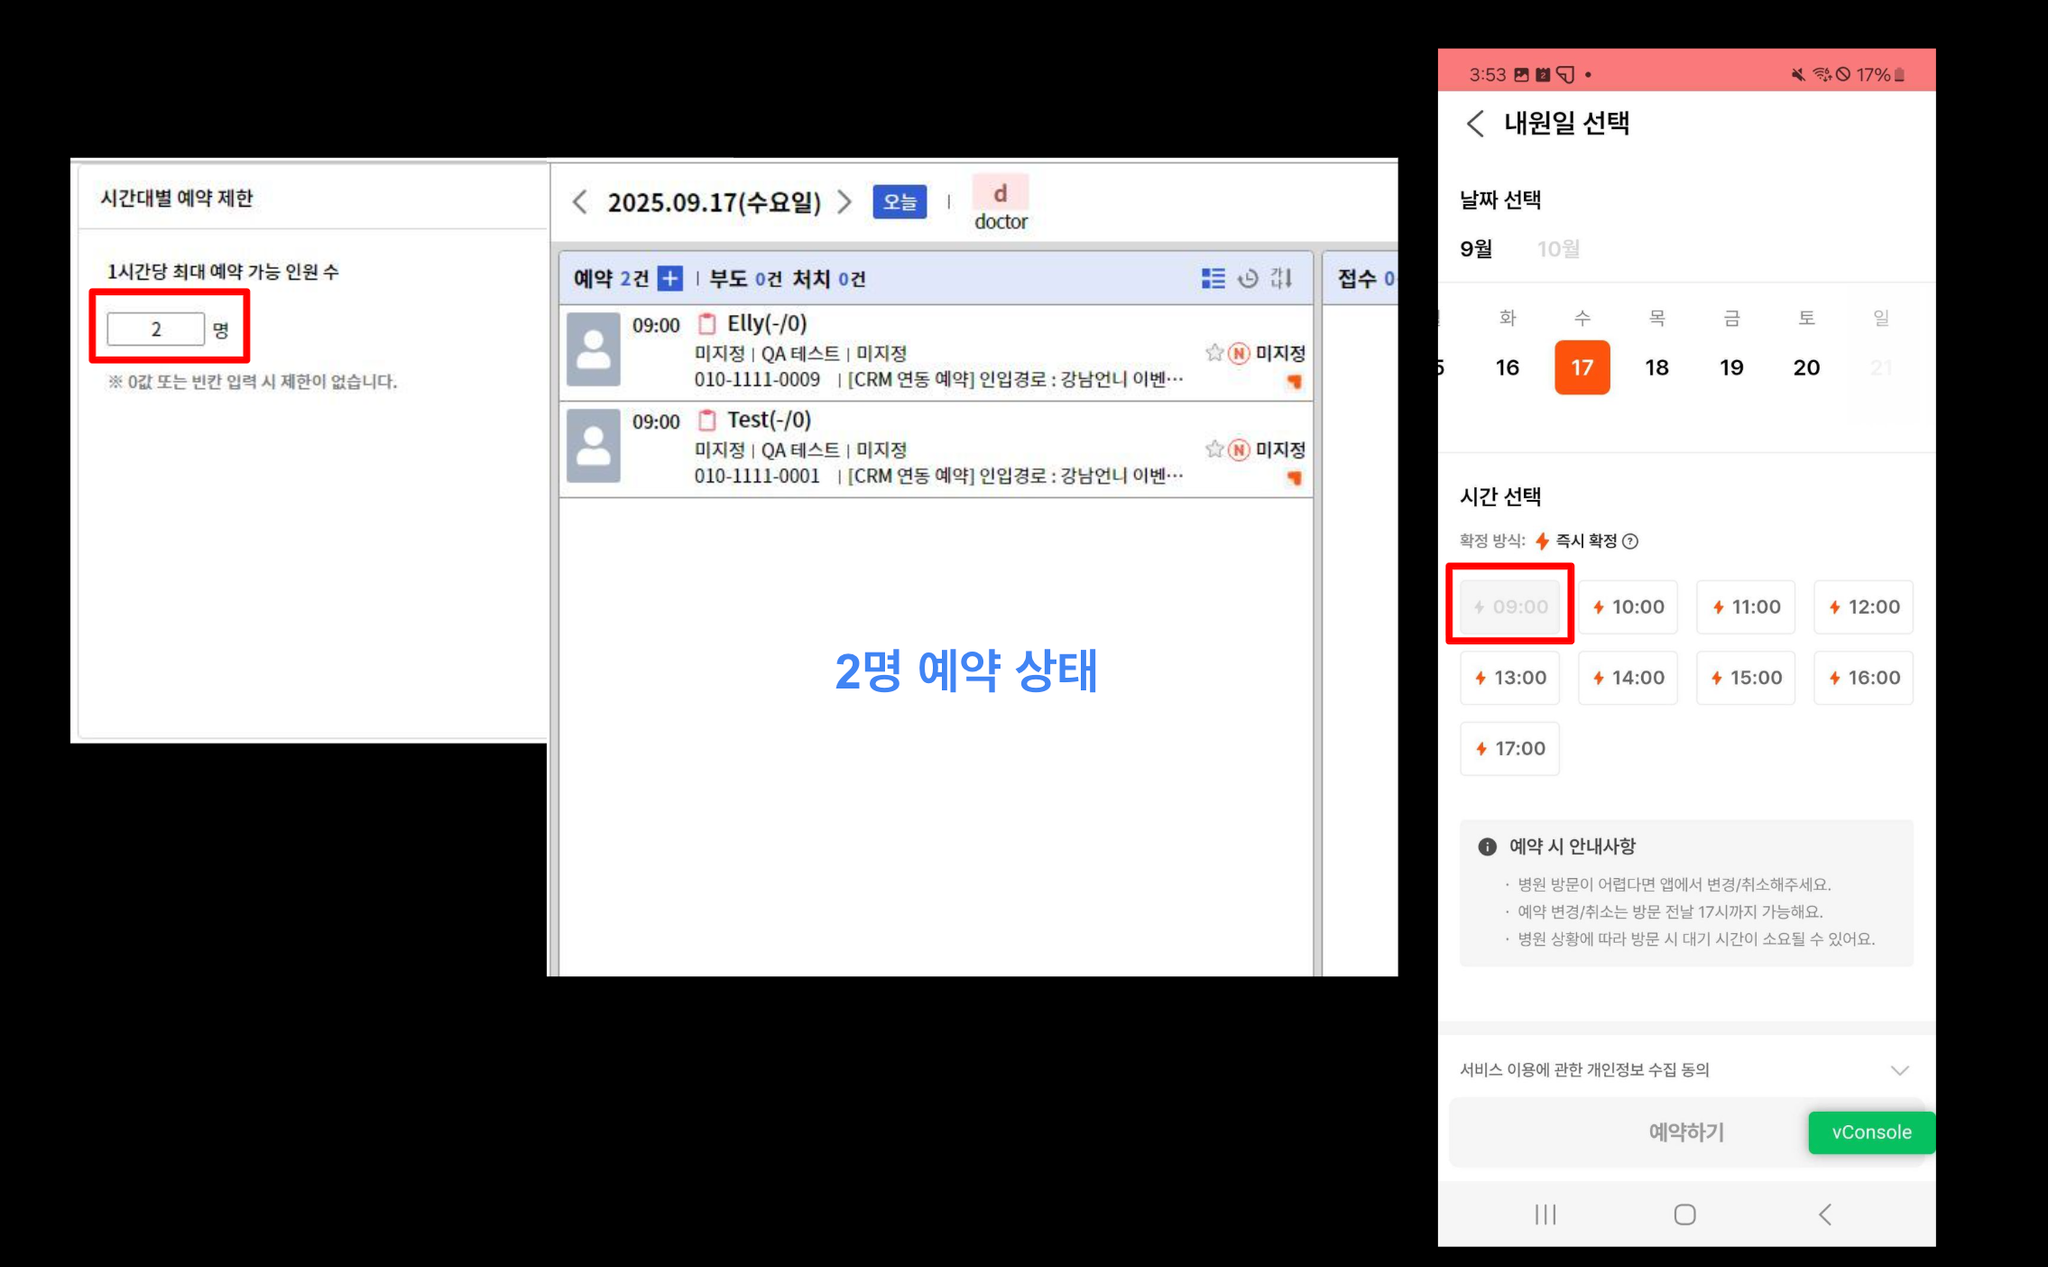Expand 개인정보 수집 동의 section
This screenshot has width=2048, height=1267.
tap(1899, 1070)
